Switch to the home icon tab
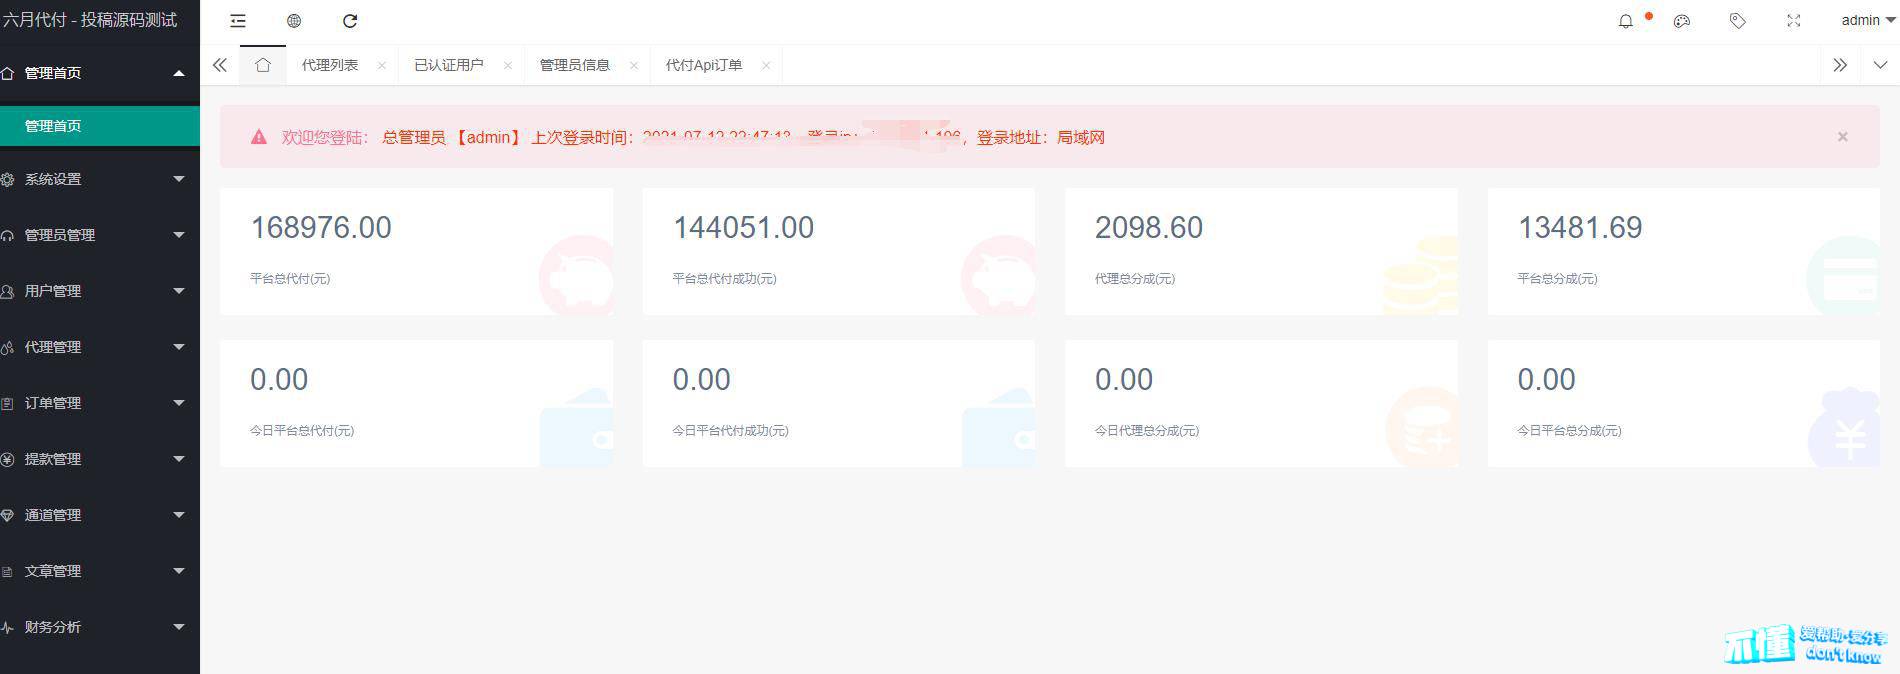The height and width of the screenshot is (674, 1900). click(x=263, y=65)
